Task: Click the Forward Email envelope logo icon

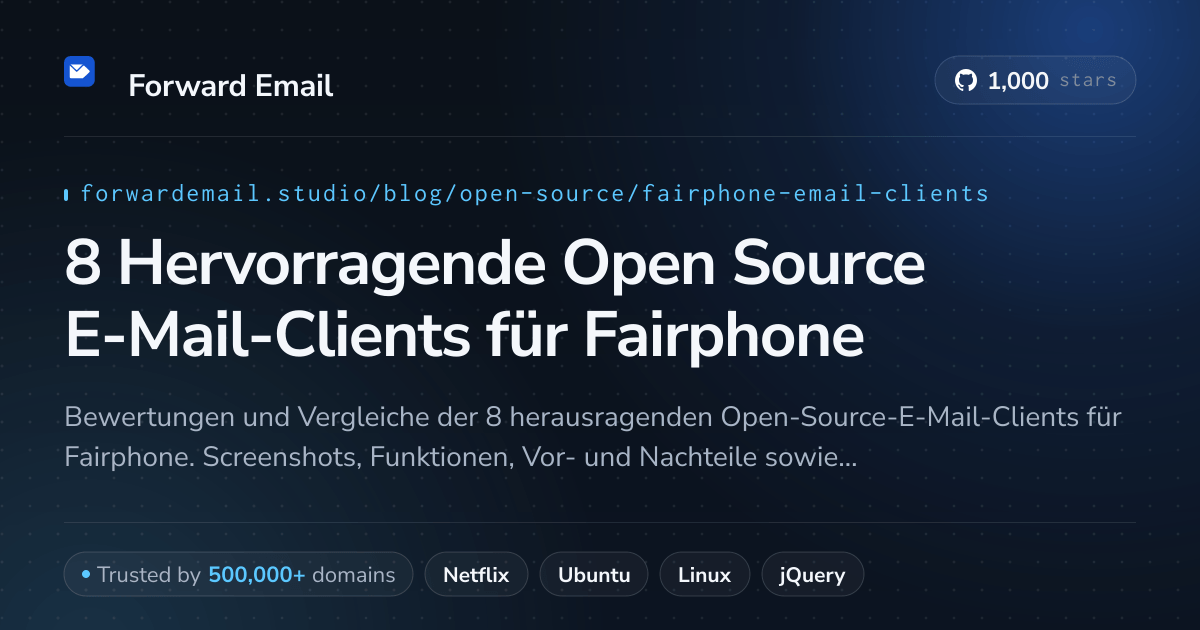Action: click(79, 72)
